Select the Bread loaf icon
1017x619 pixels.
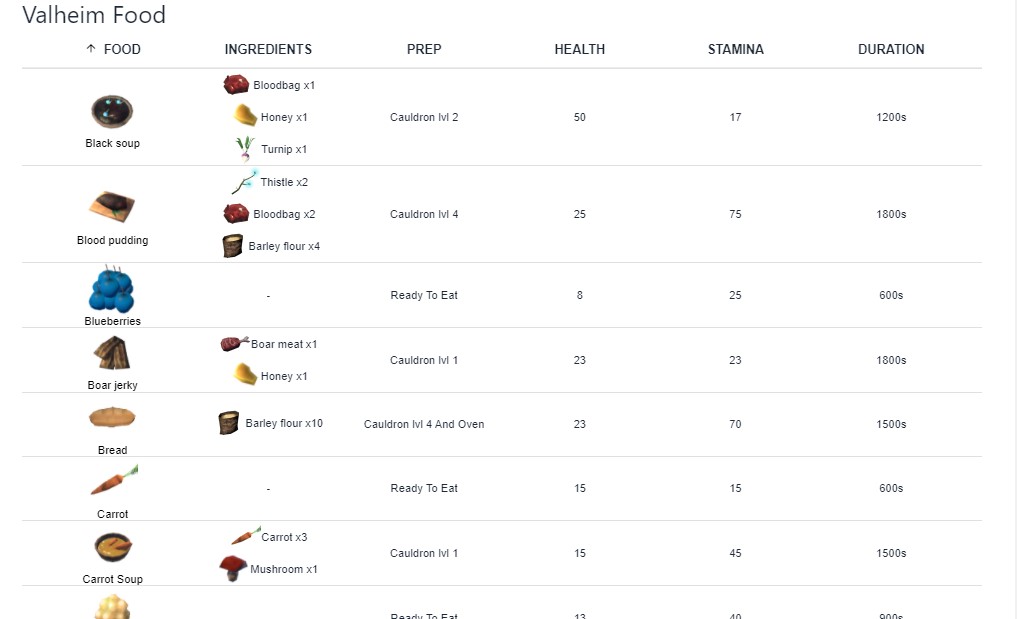click(112, 418)
